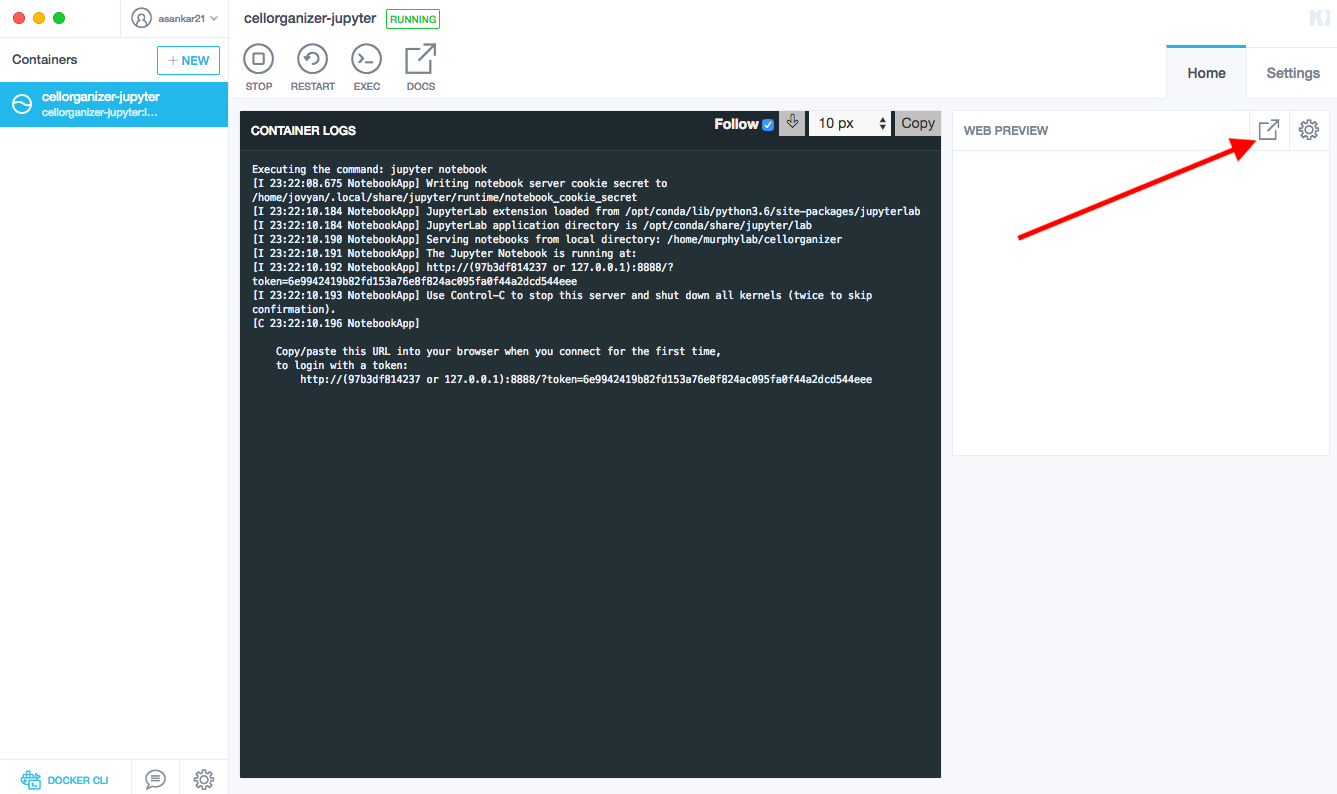
Task: Click the scroll-down arrow in the logs header
Action: pyautogui.click(x=792, y=123)
